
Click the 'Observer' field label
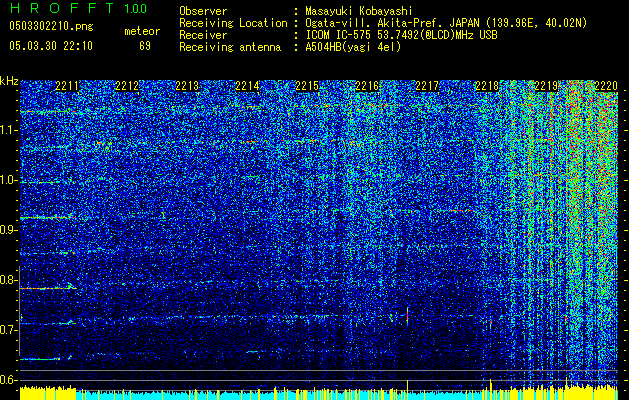tap(203, 11)
